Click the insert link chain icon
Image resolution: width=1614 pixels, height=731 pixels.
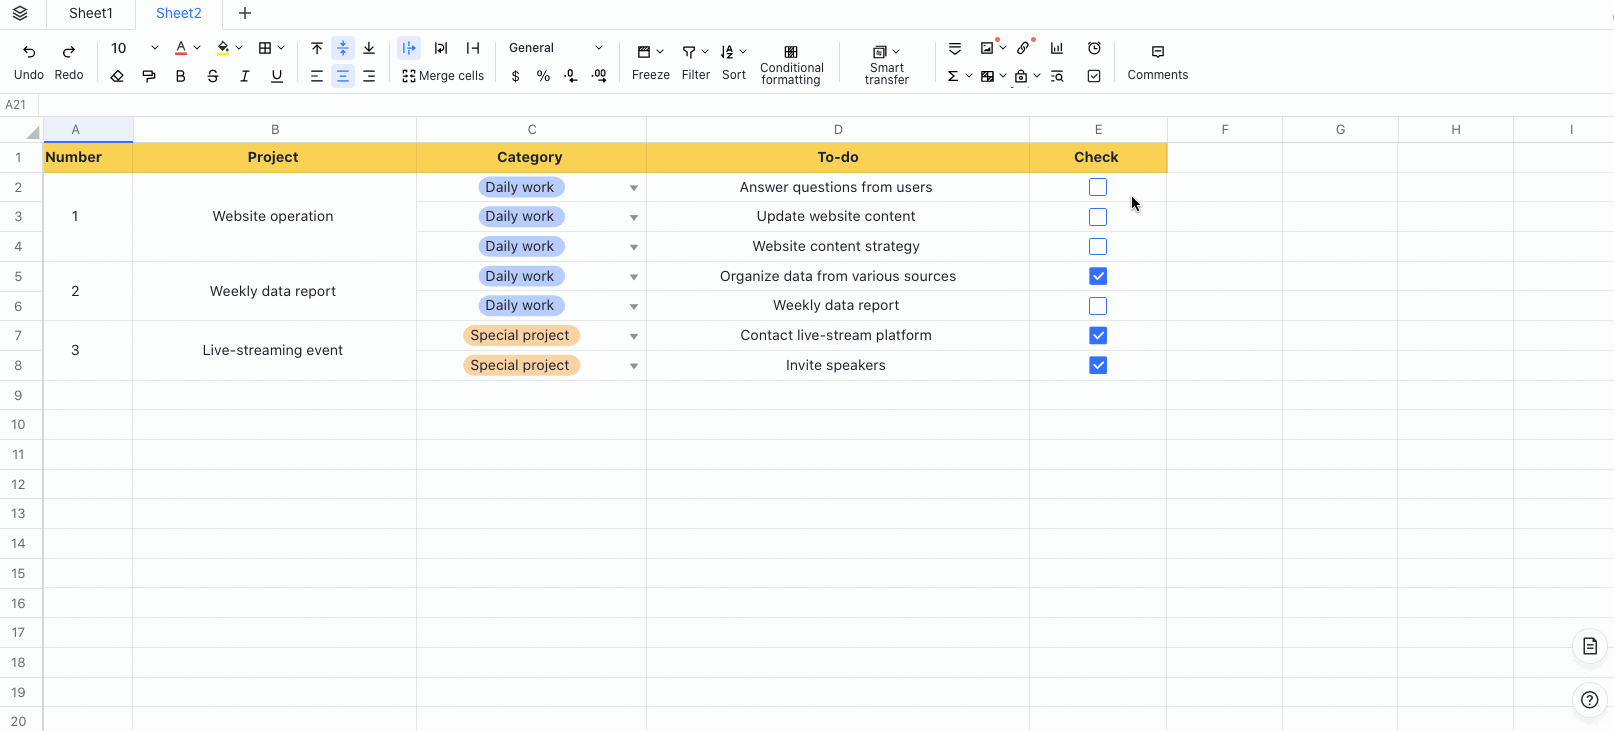[x=1023, y=48]
